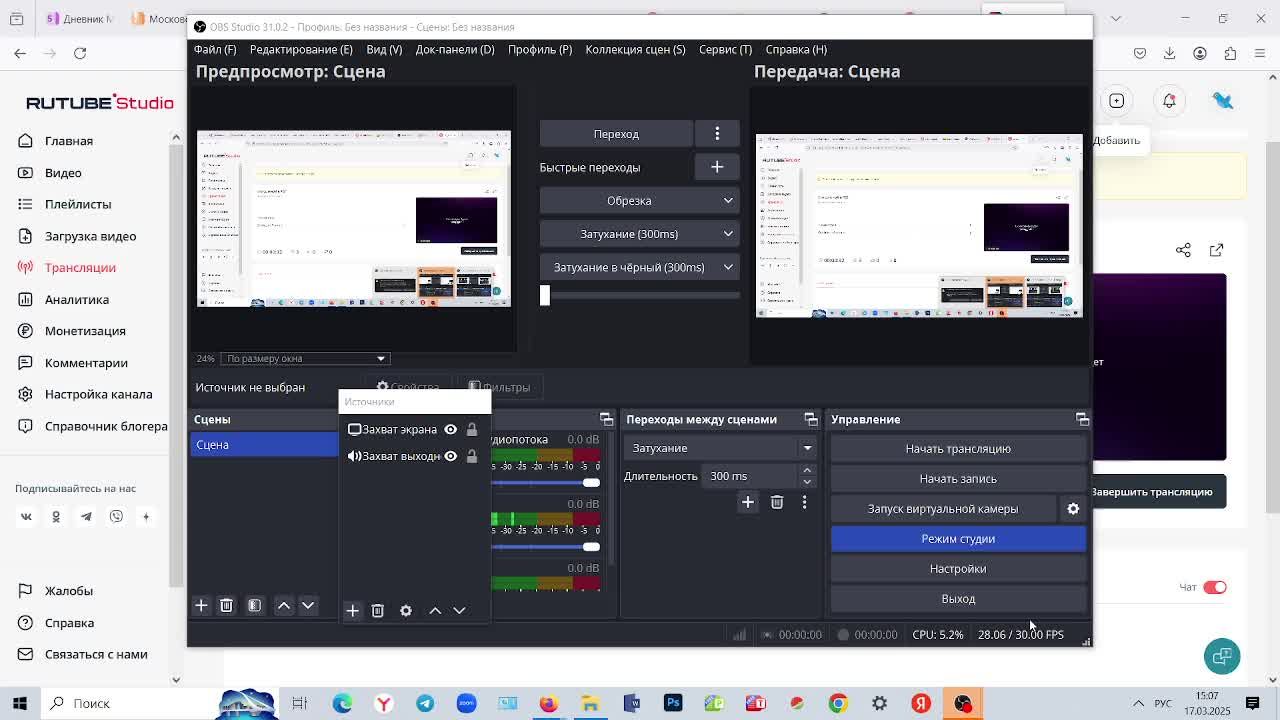Toggle the Чат switch in RUTUBE

point(1215,587)
